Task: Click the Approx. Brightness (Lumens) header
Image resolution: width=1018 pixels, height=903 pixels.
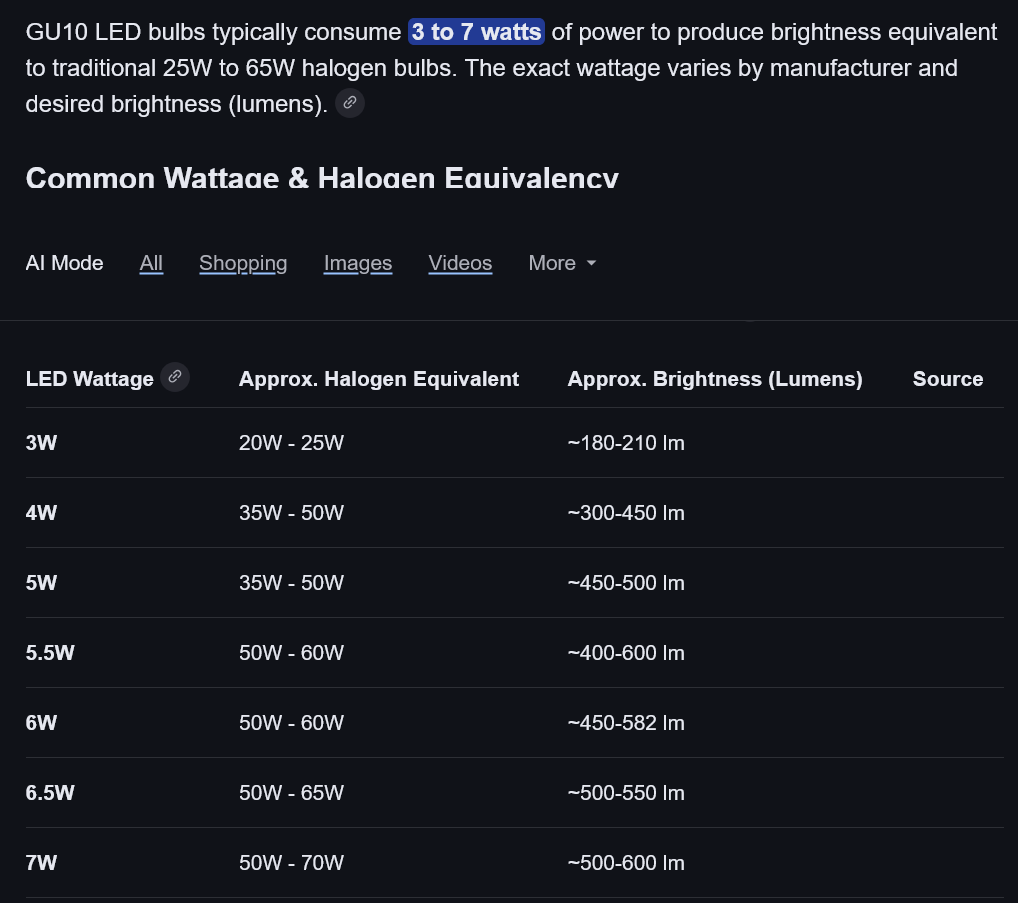Action: (x=714, y=379)
